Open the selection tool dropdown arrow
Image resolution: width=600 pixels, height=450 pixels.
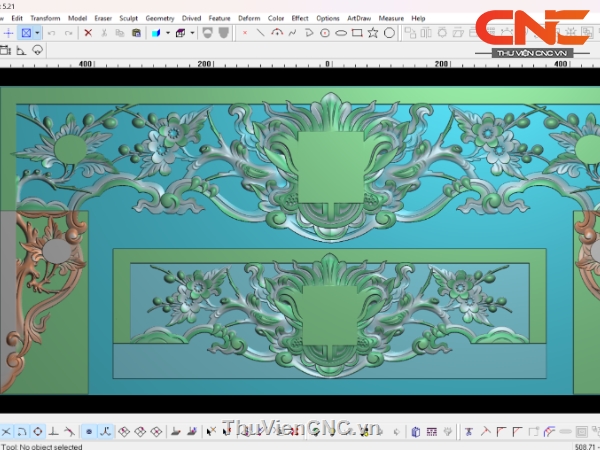[x=38, y=33]
